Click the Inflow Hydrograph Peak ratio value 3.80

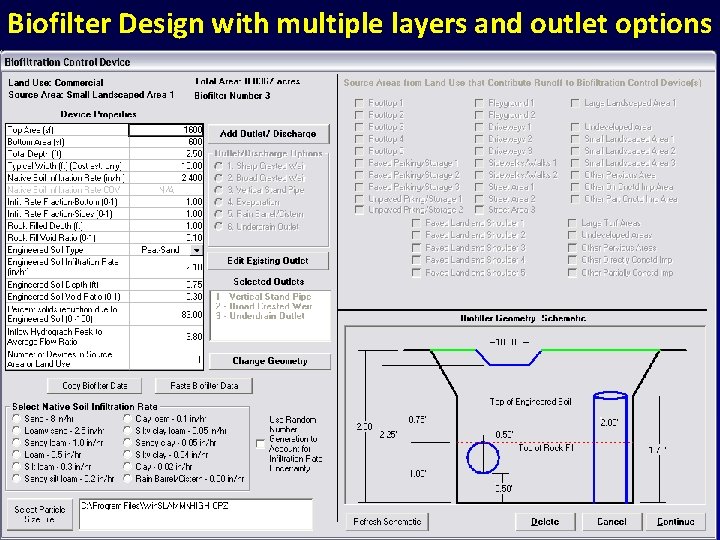[x=166, y=337]
